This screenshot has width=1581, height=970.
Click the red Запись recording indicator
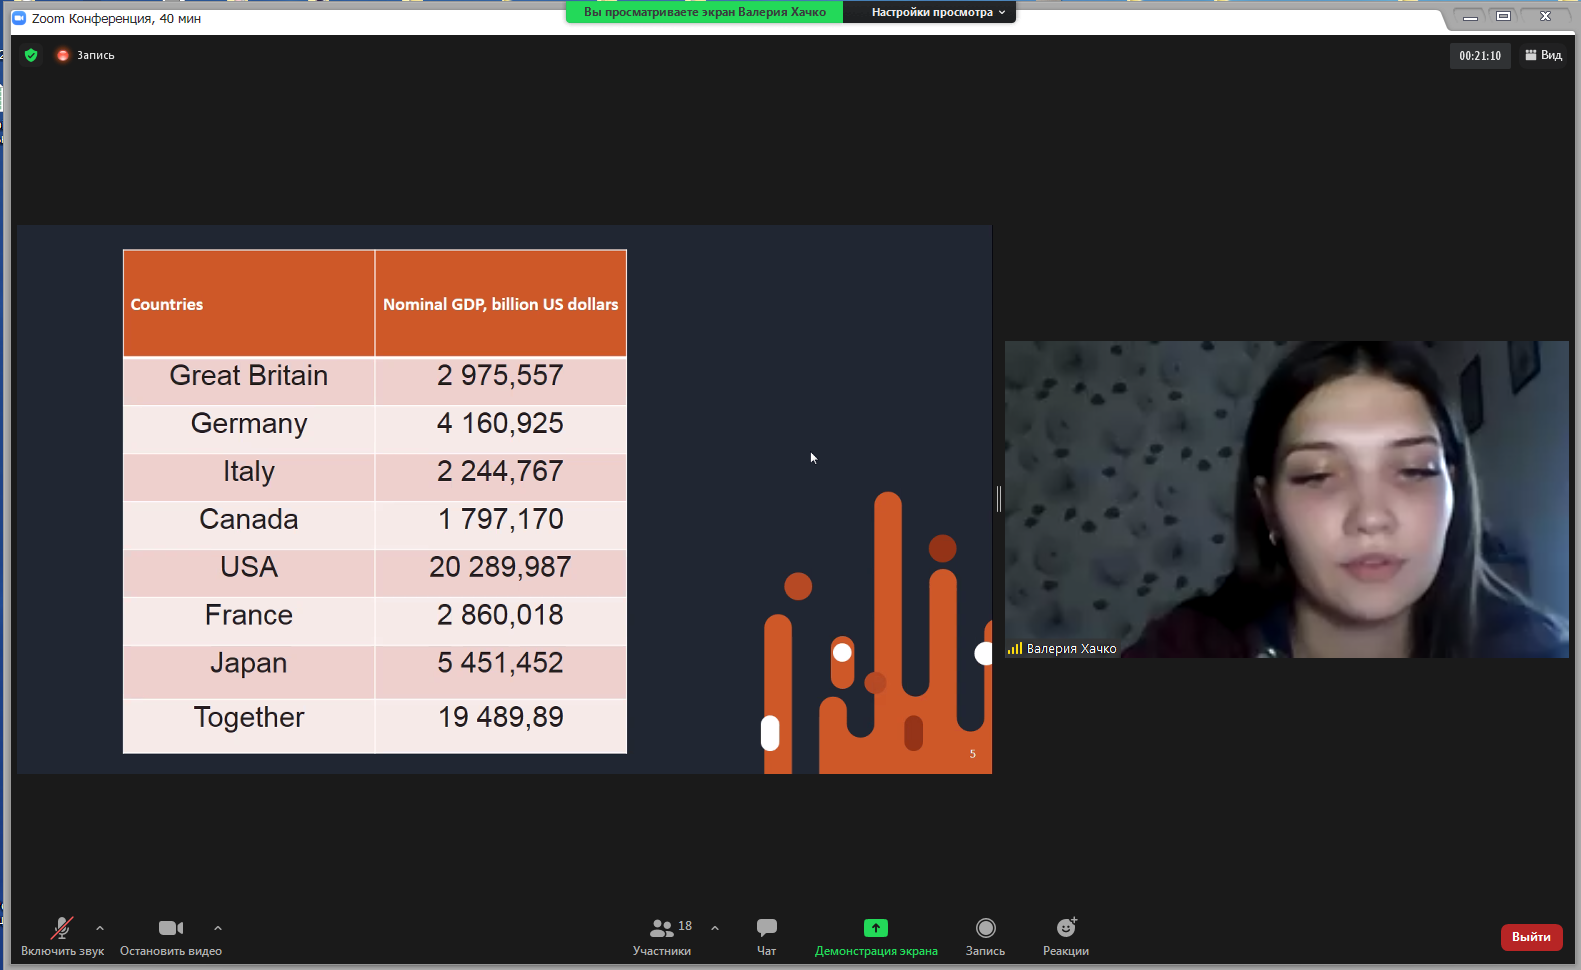click(x=86, y=55)
